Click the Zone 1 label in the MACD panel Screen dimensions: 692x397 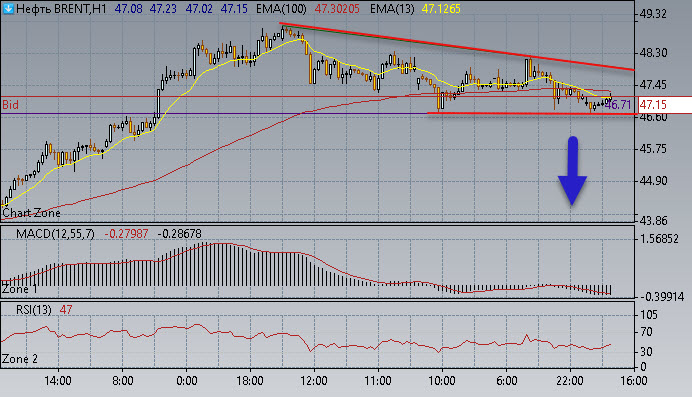[x=19, y=289]
